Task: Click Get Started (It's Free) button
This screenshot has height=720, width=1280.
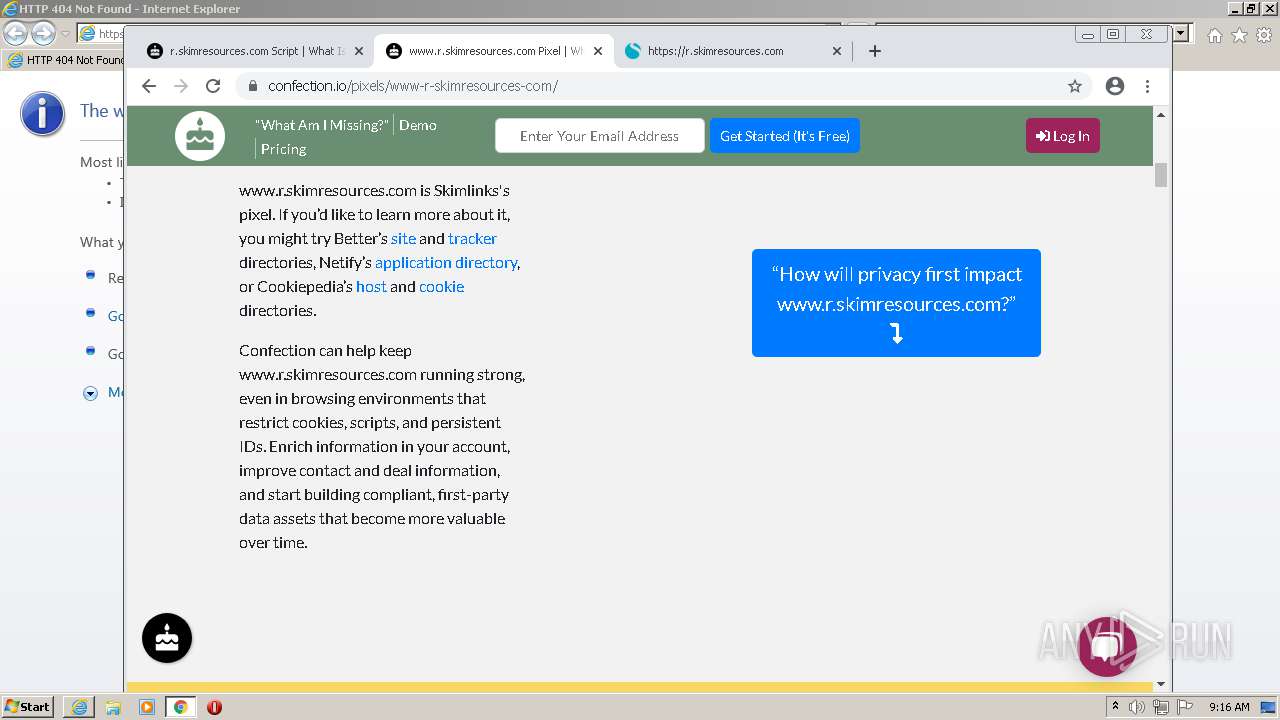Action: tap(785, 136)
